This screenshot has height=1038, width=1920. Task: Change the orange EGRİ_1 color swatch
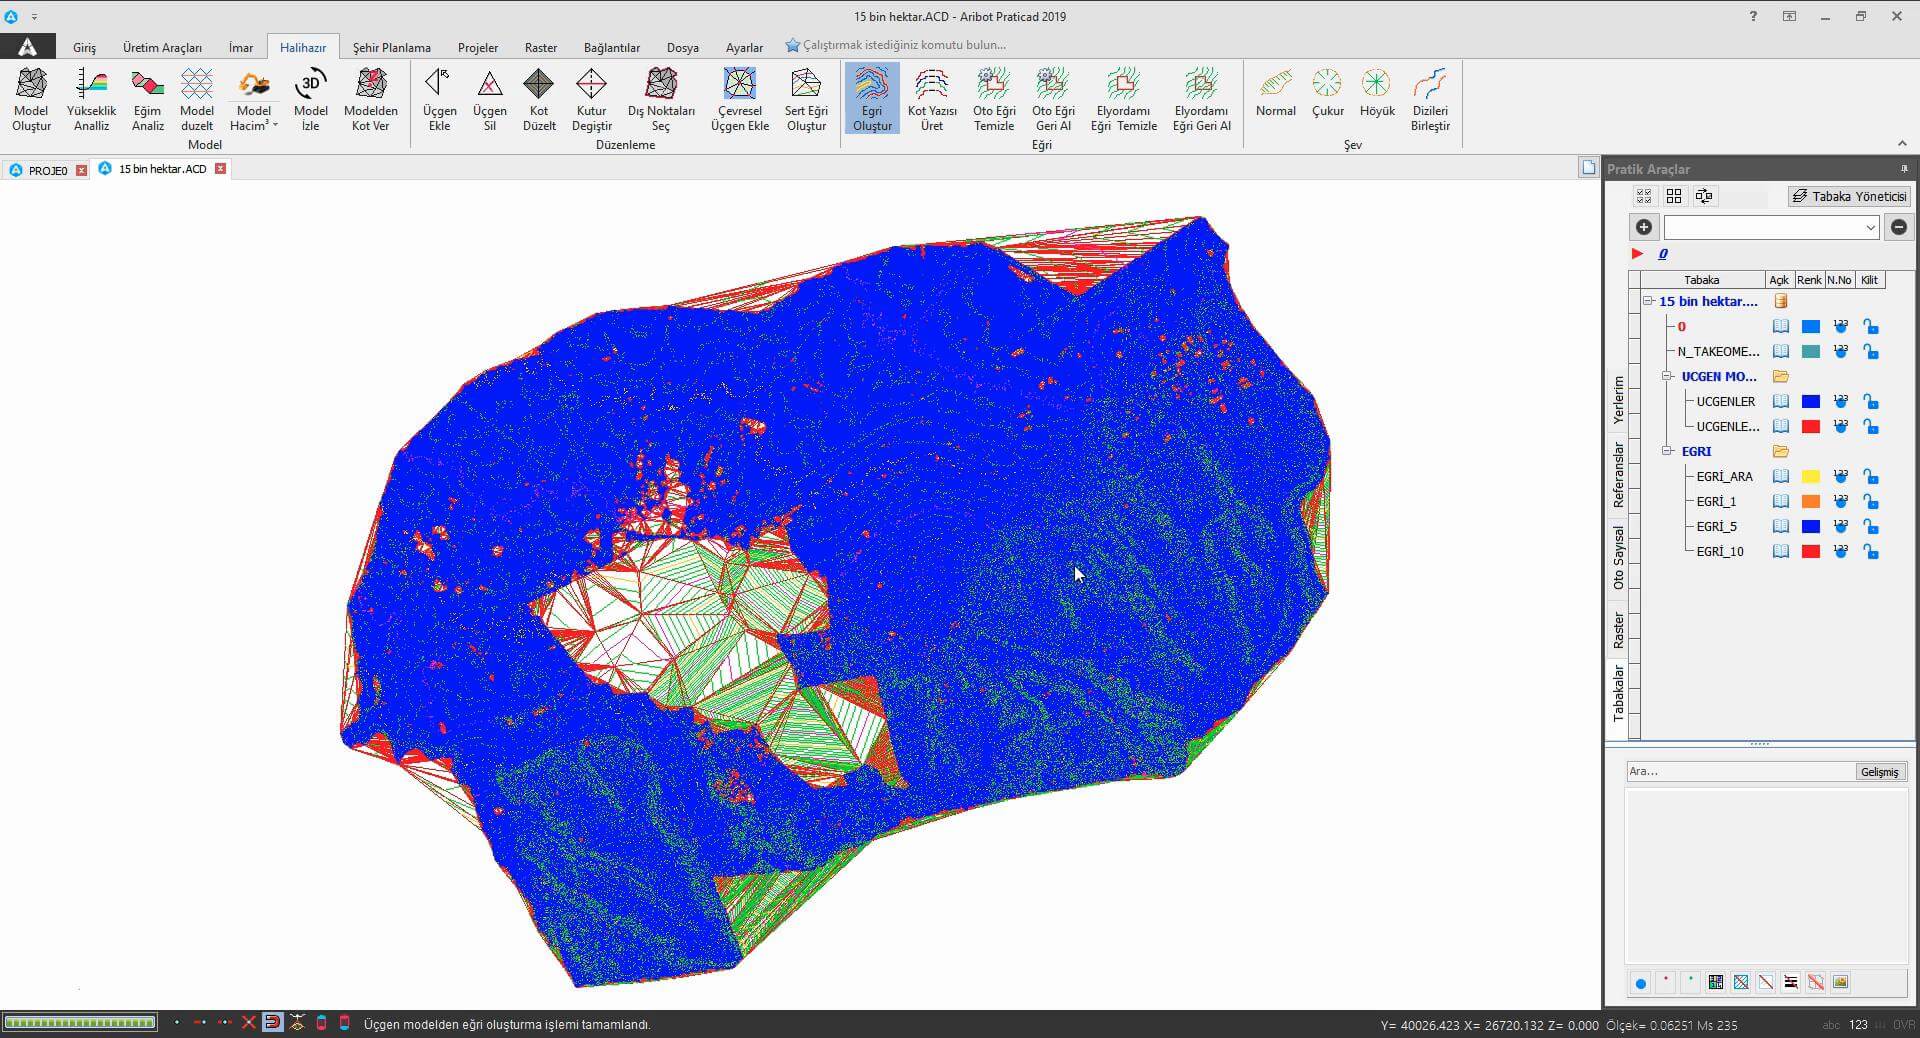[x=1810, y=501]
